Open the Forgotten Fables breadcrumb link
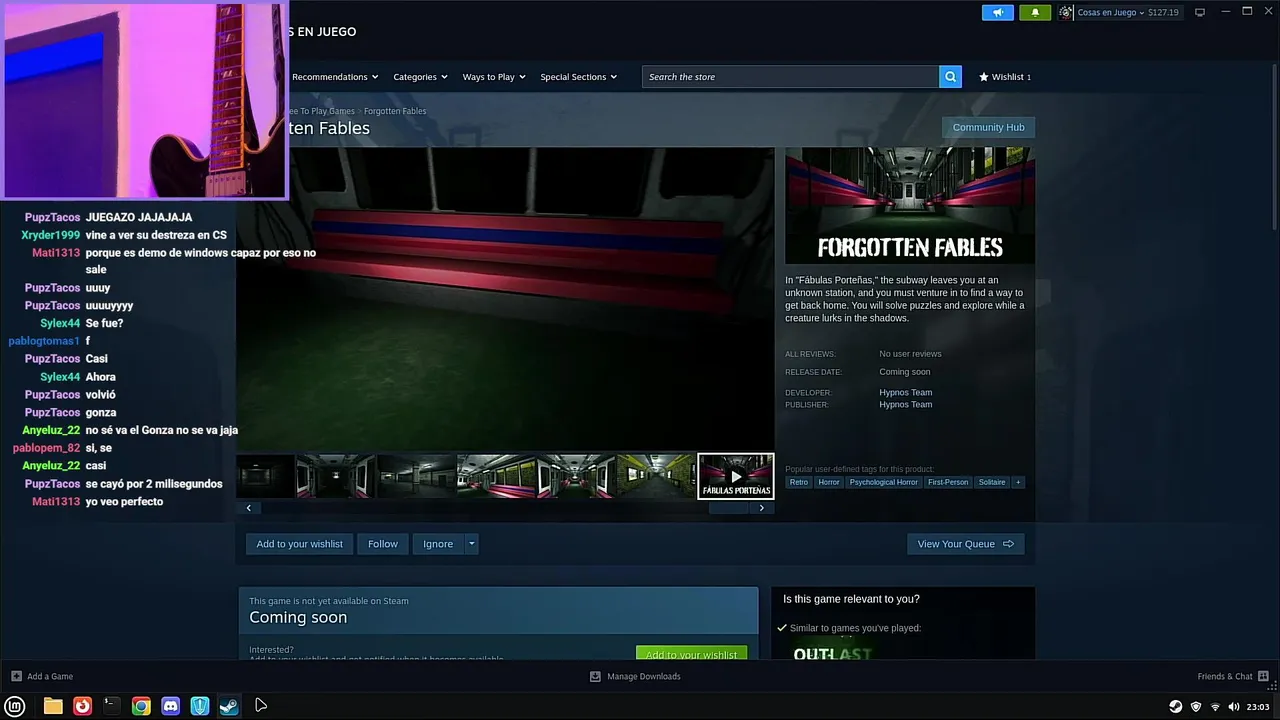The height and width of the screenshot is (720, 1280). click(395, 111)
